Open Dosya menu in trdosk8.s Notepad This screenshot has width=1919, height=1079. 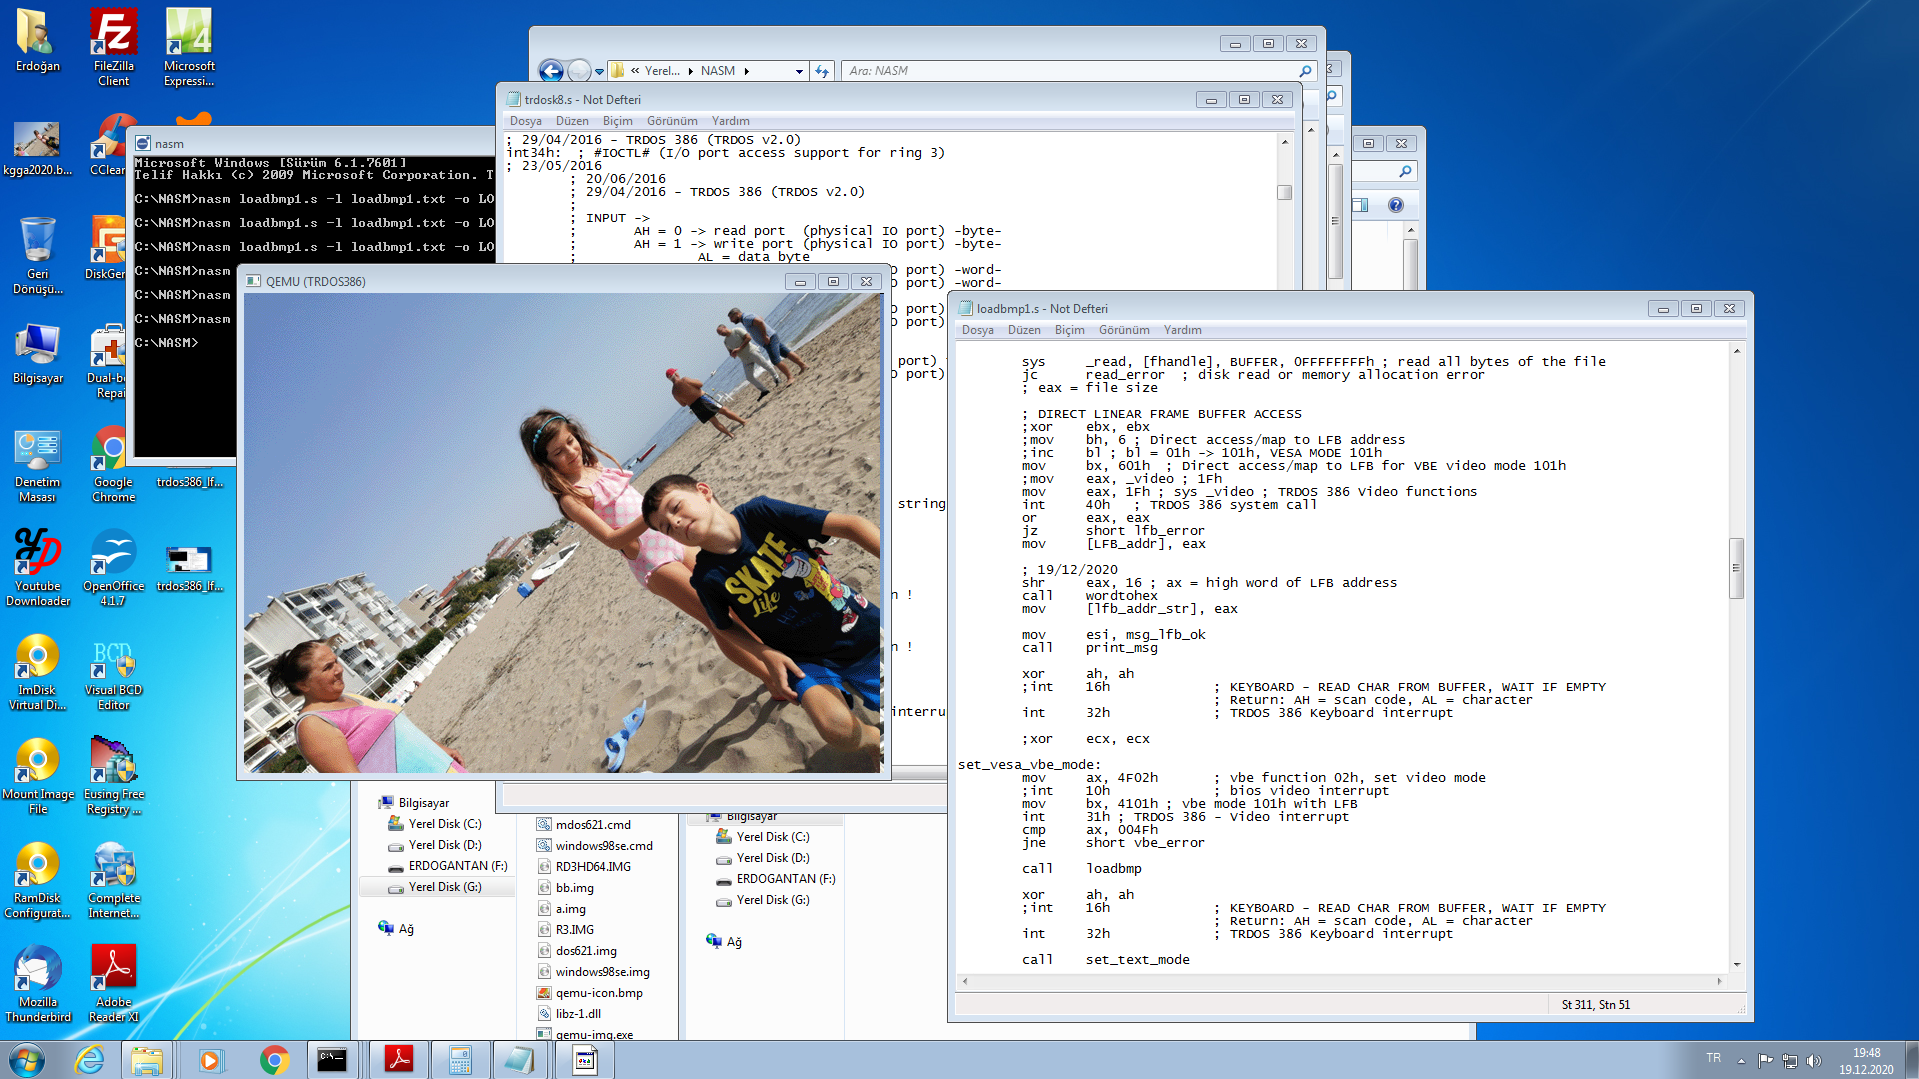(525, 121)
